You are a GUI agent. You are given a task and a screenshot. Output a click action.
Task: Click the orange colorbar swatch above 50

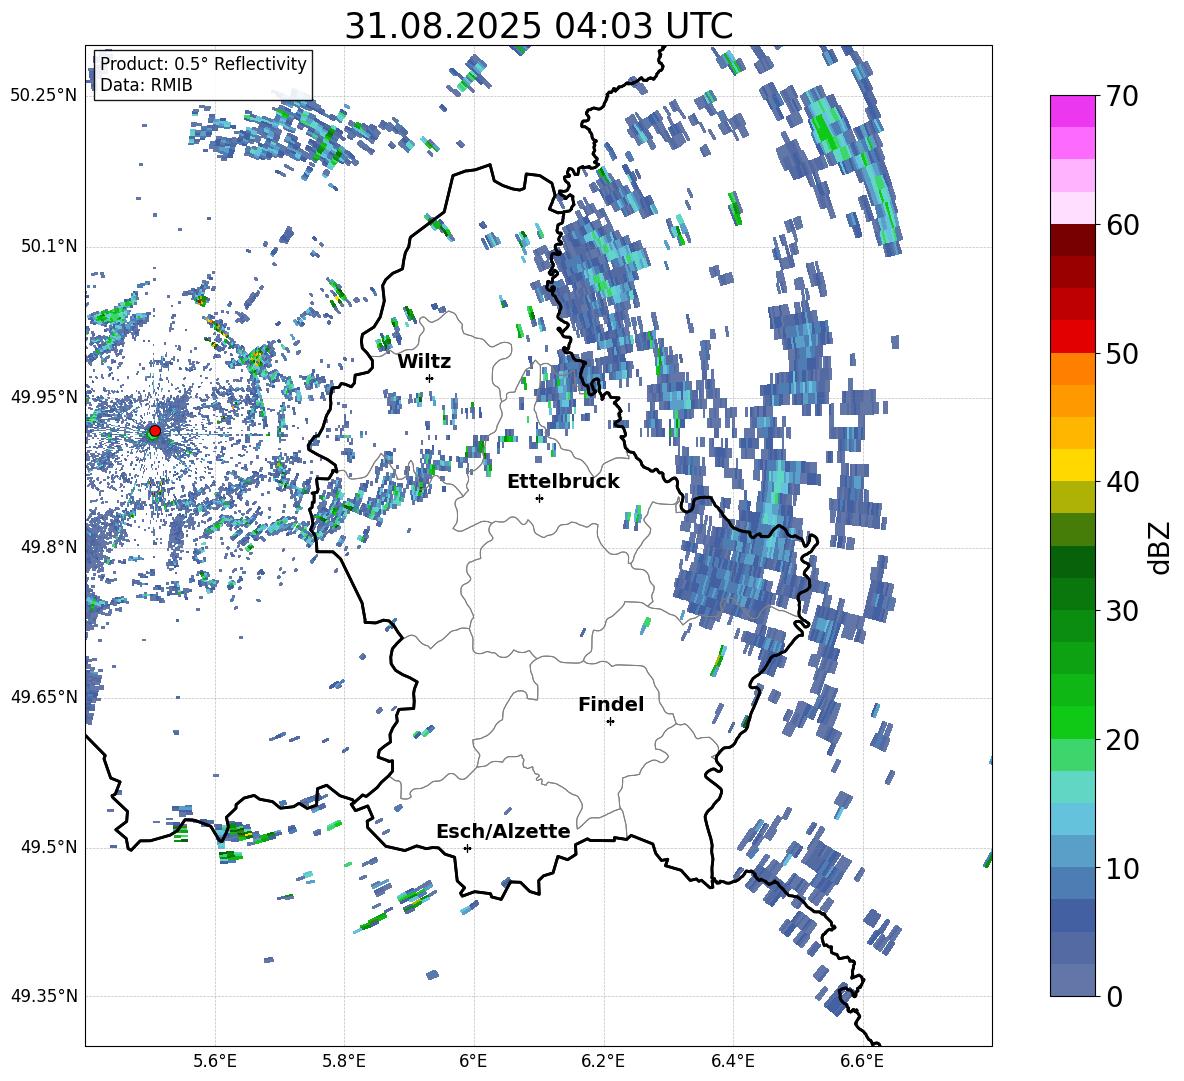[x=1072, y=368]
